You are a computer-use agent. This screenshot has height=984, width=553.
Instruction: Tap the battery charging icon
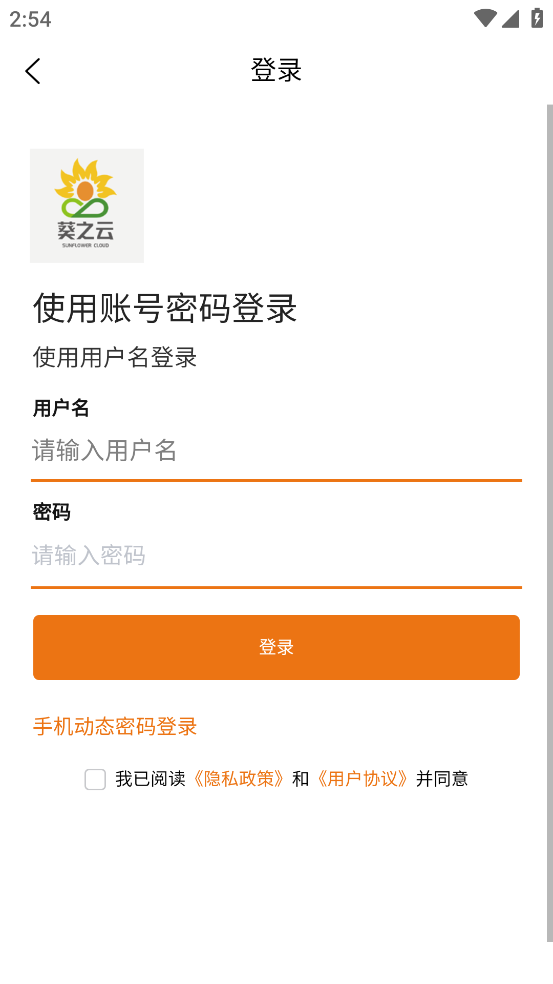537,18
